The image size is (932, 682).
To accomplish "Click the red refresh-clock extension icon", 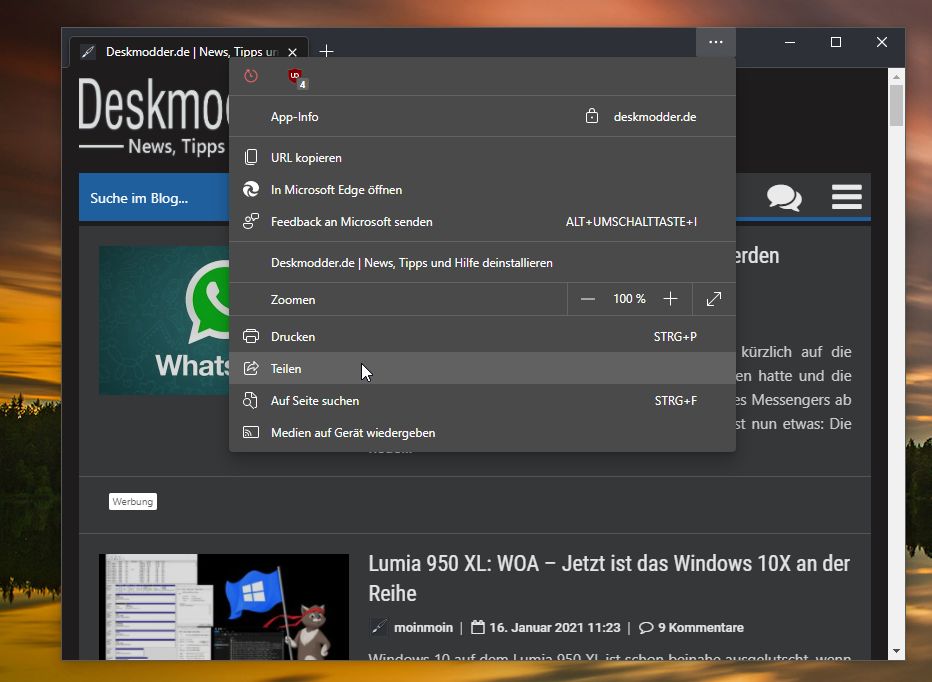I will coord(251,76).
